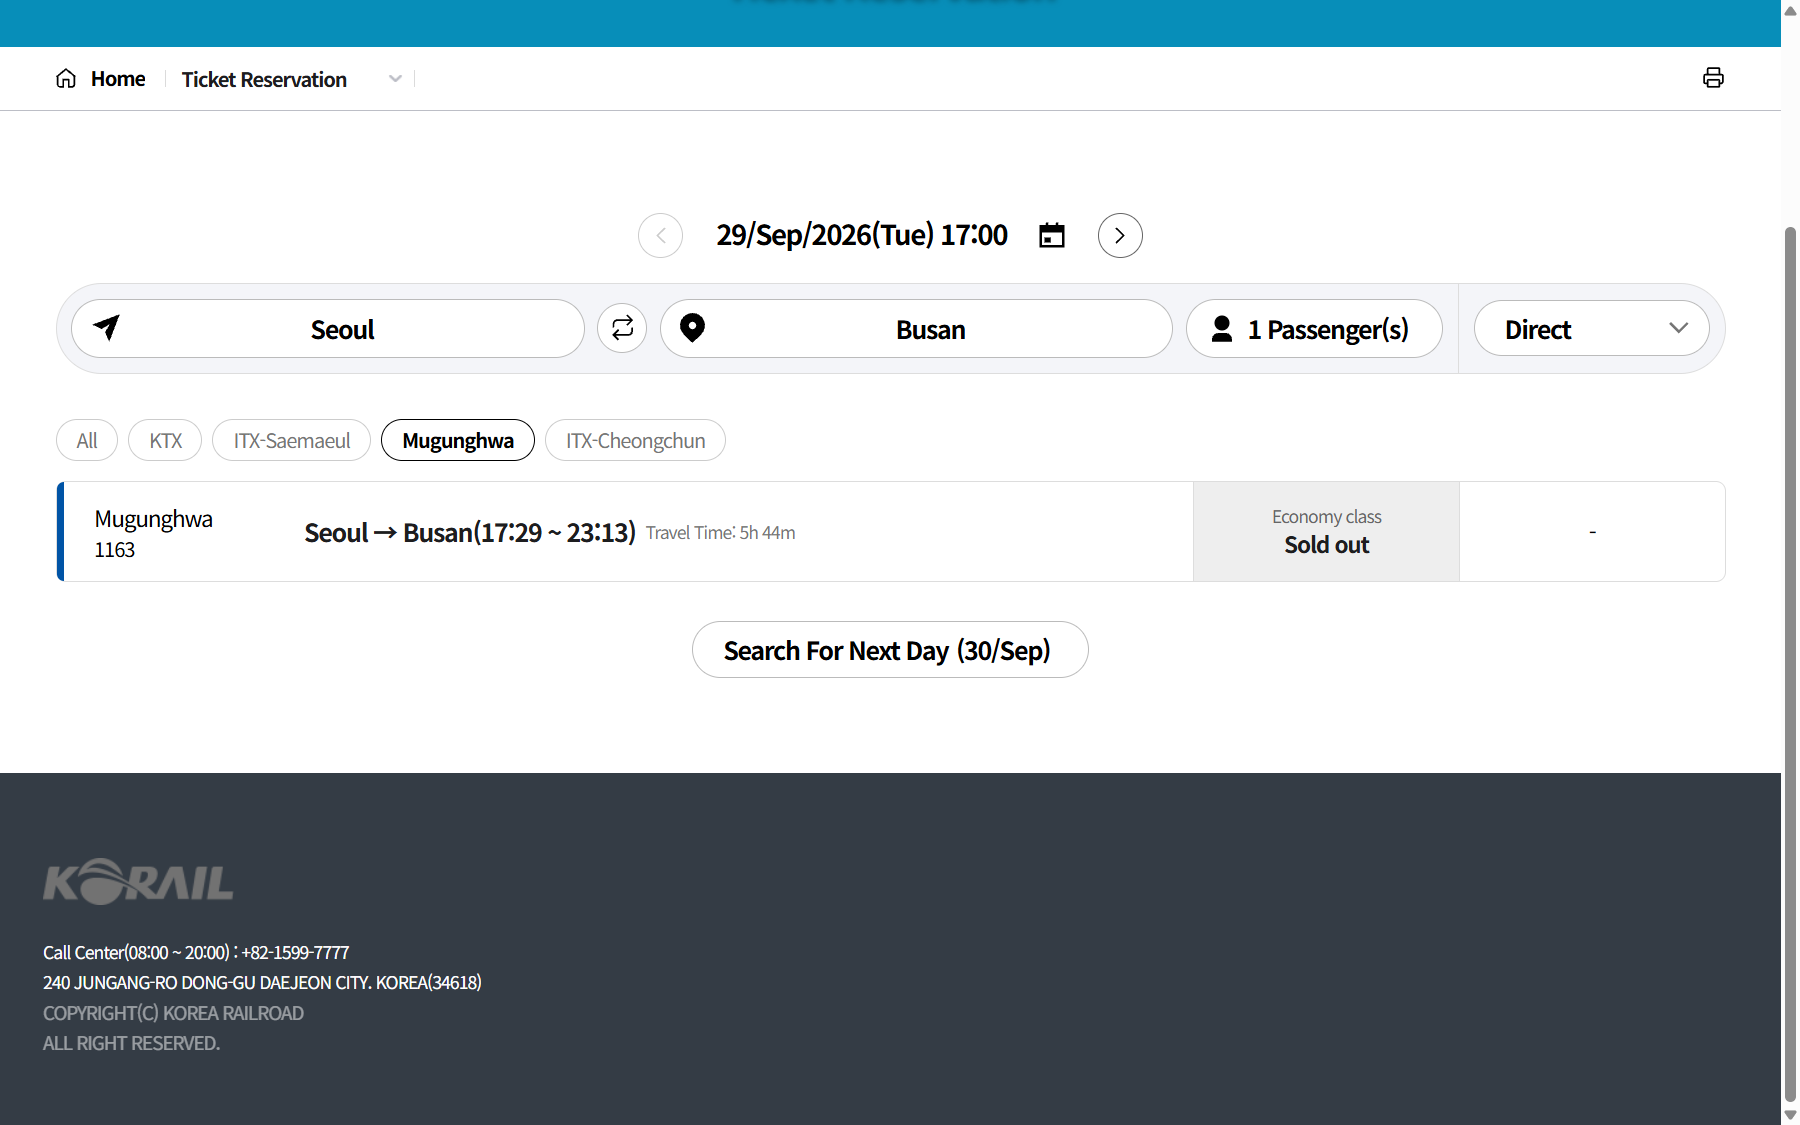Image resolution: width=1800 pixels, height=1125 pixels.
Task: Open the calendar date picker icon
Action: 1052,236
